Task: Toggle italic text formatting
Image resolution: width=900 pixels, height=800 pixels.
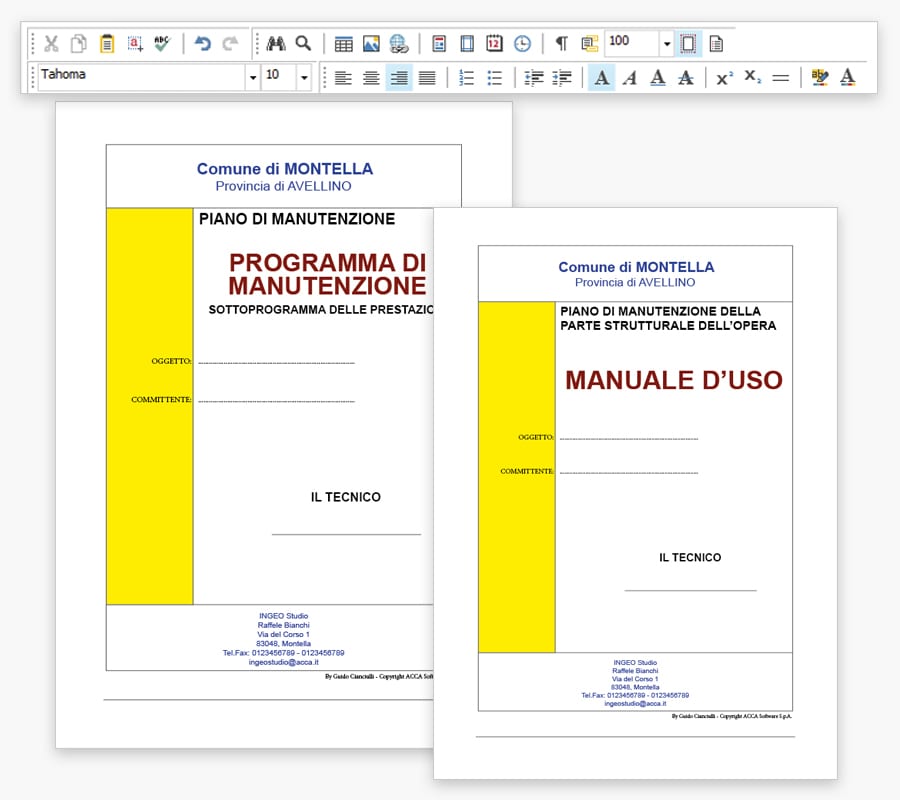Action: 629,78
